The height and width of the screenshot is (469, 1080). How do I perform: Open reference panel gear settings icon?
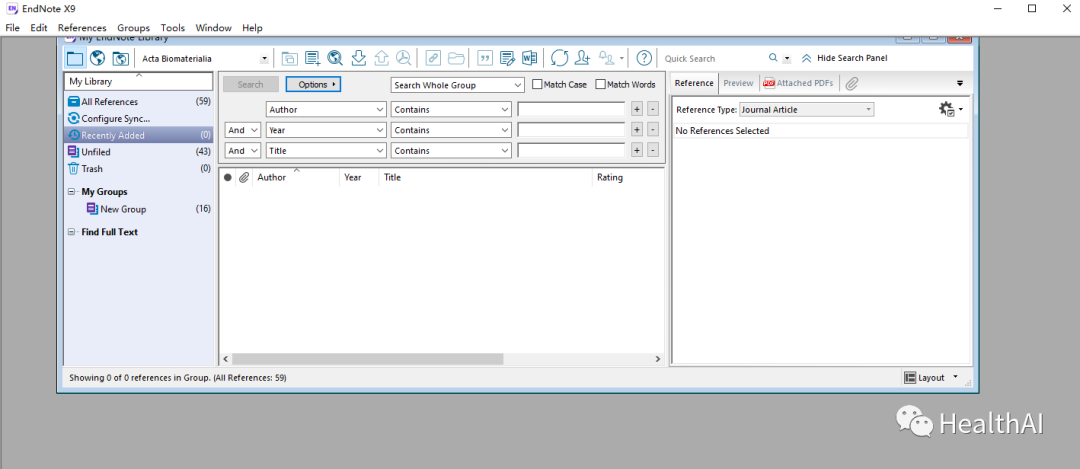[x=948, y=109]
